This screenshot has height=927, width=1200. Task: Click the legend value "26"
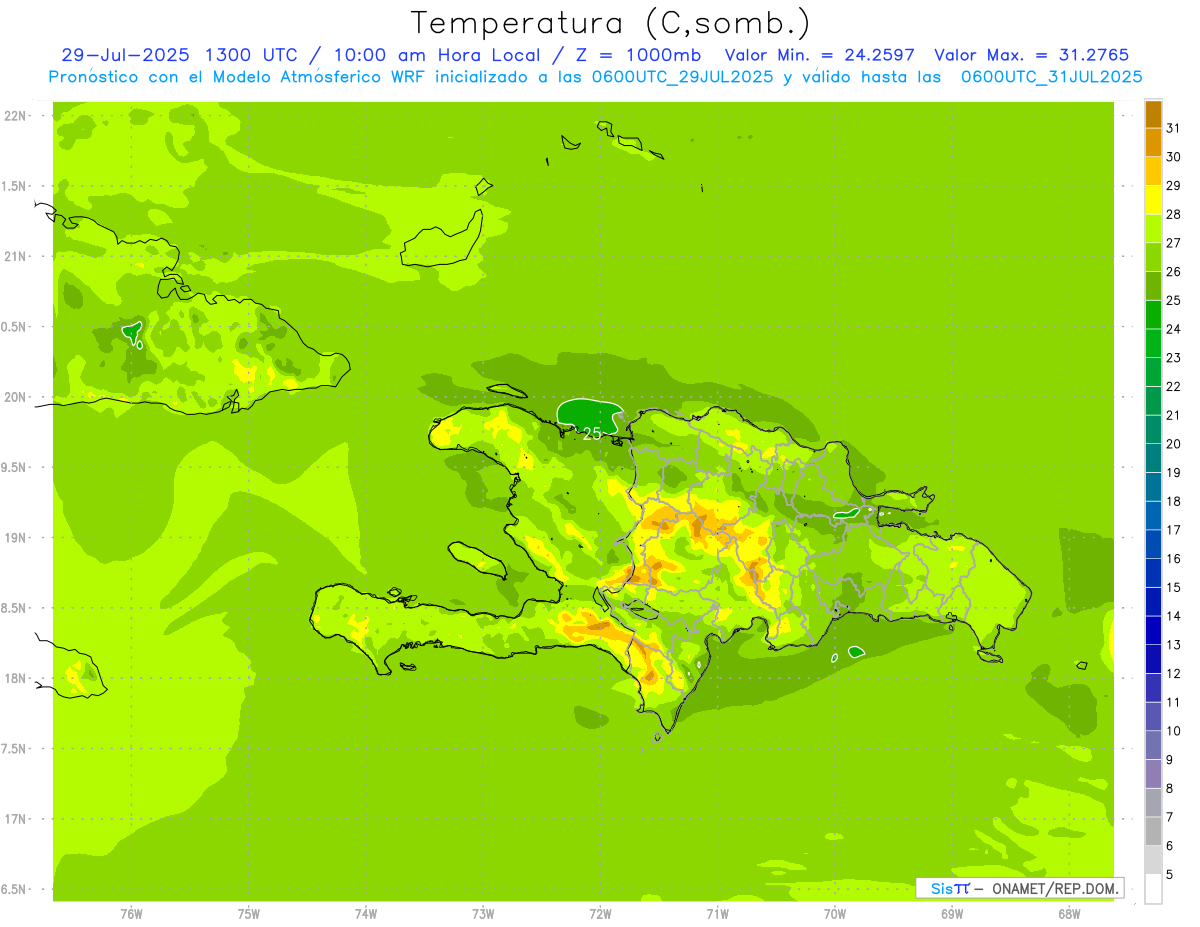(x=1174, y=271)
